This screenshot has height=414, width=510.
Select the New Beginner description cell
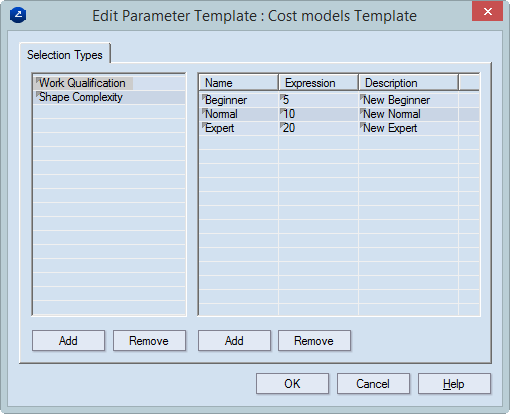click(409, 100)
